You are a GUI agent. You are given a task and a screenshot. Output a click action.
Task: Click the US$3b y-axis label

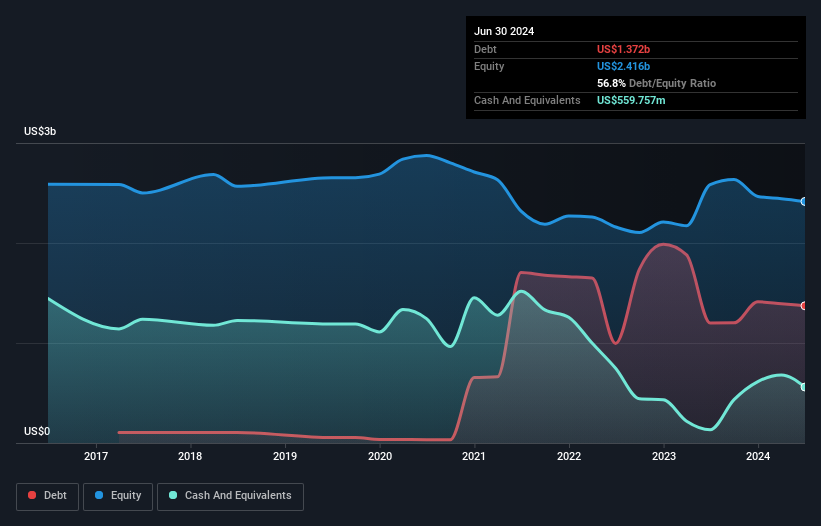coord(40,131)
